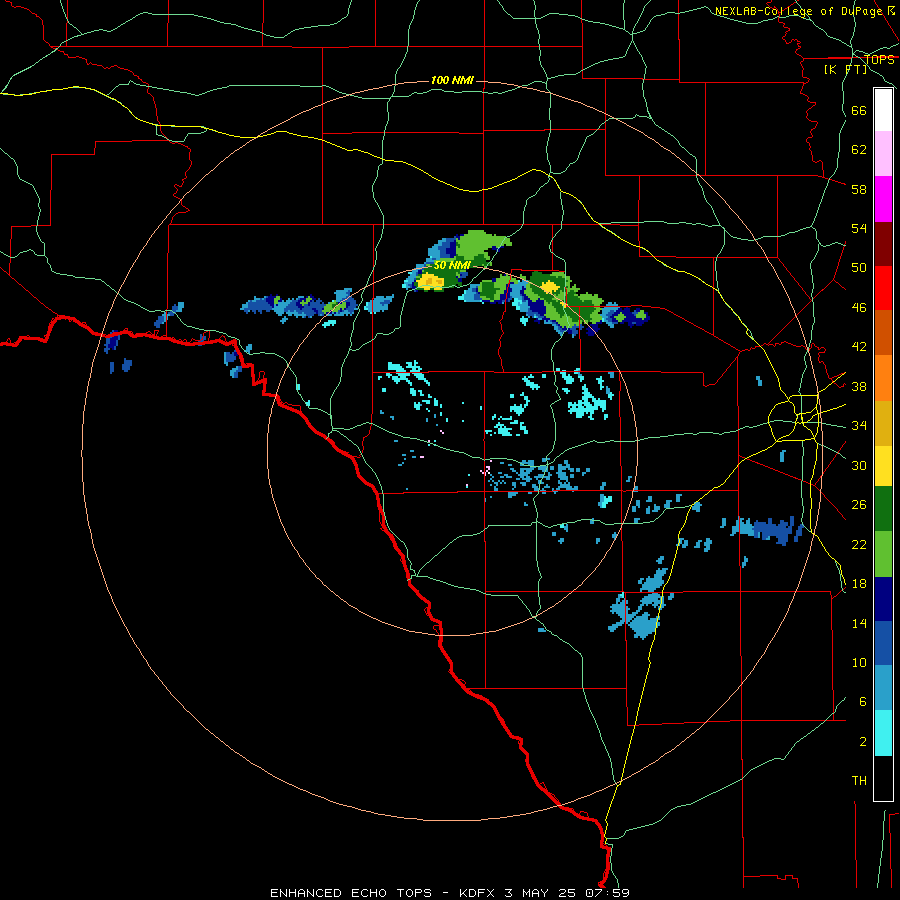
Task: Click the 26 value on the scale
Action: click(x=859, y=505)
